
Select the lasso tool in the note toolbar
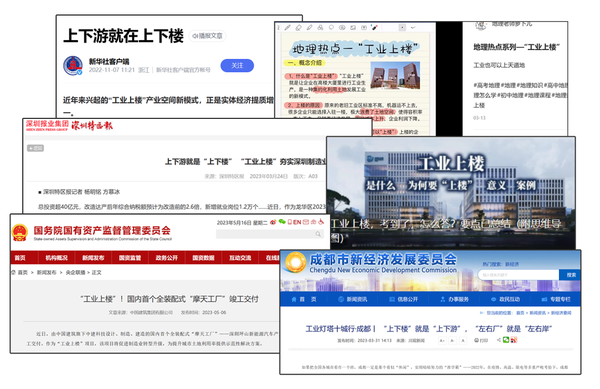(331, 28)
